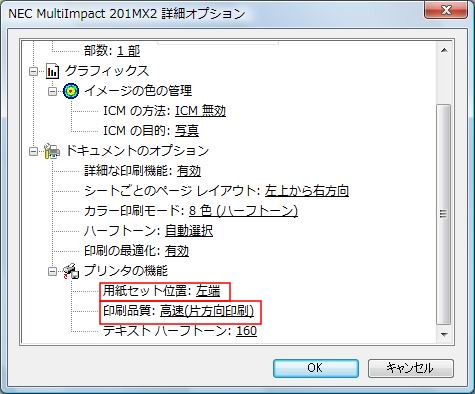The image size is (475, 394).
Task: Select テキスト ハーフトーン value 160
Action: 246,331
